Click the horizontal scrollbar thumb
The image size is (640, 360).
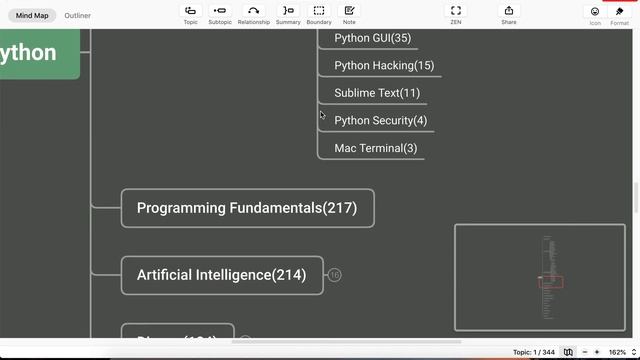point(346,342)
